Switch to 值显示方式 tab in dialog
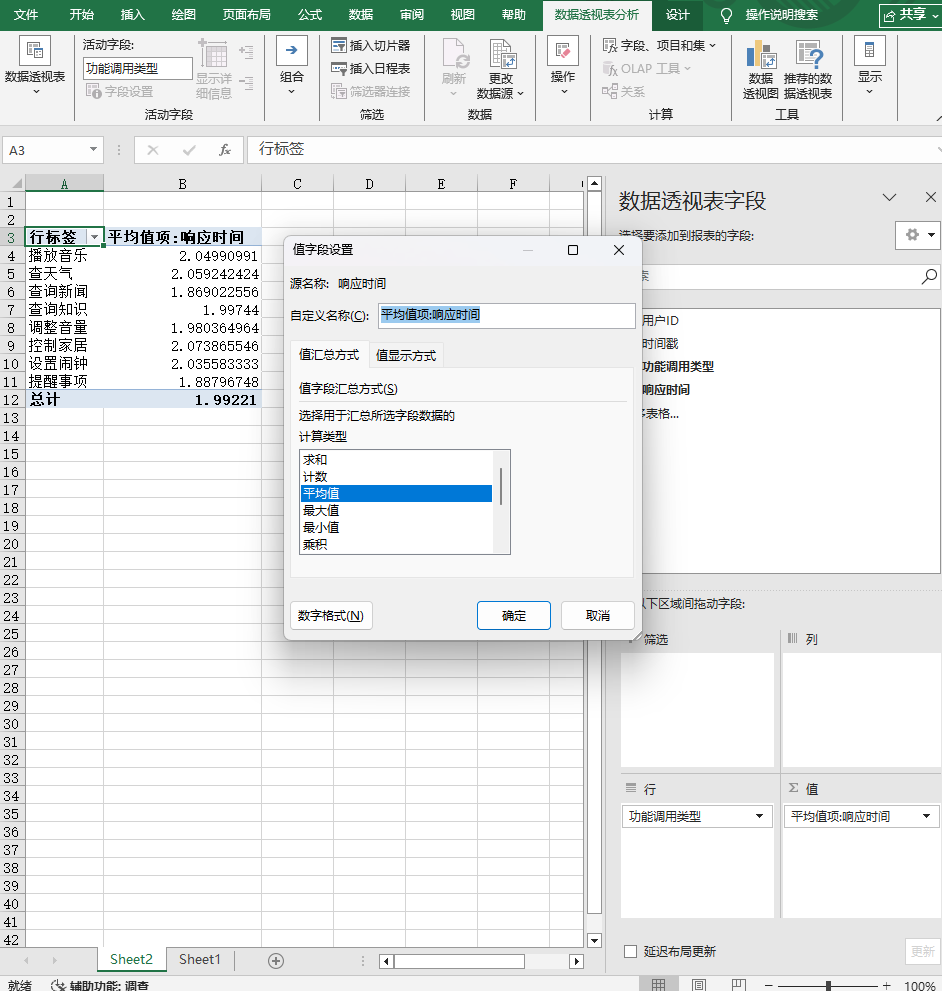This screenshot has height=991, width=942. click(406, 355)
